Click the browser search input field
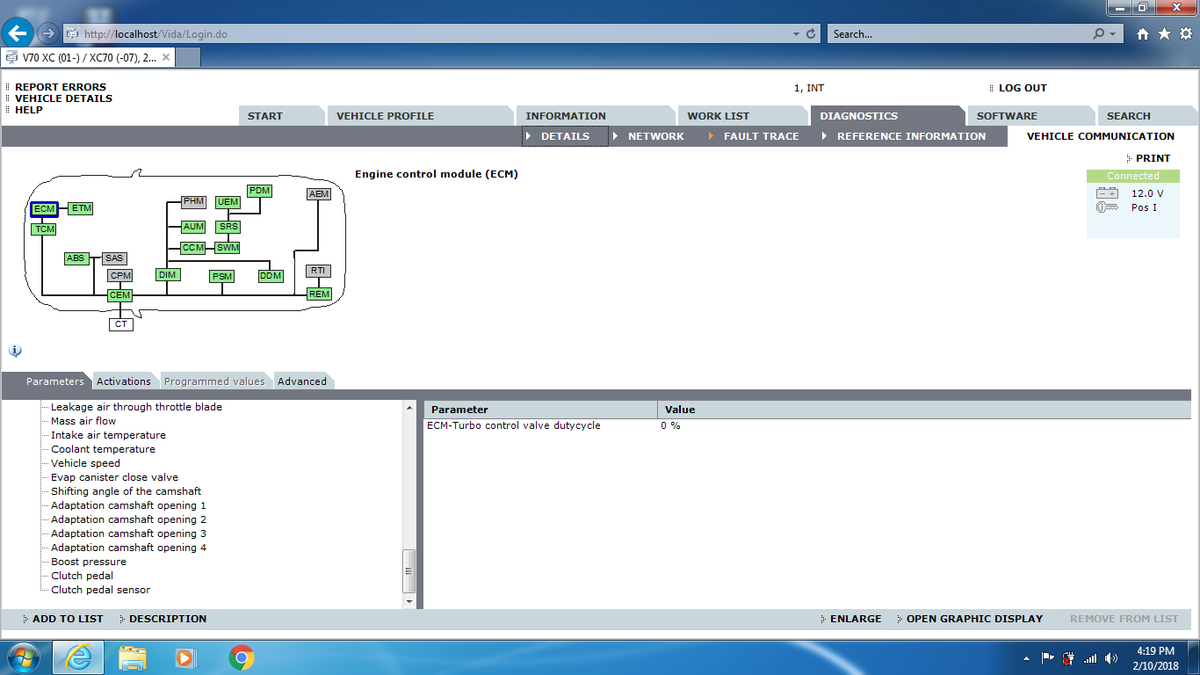 960,34
